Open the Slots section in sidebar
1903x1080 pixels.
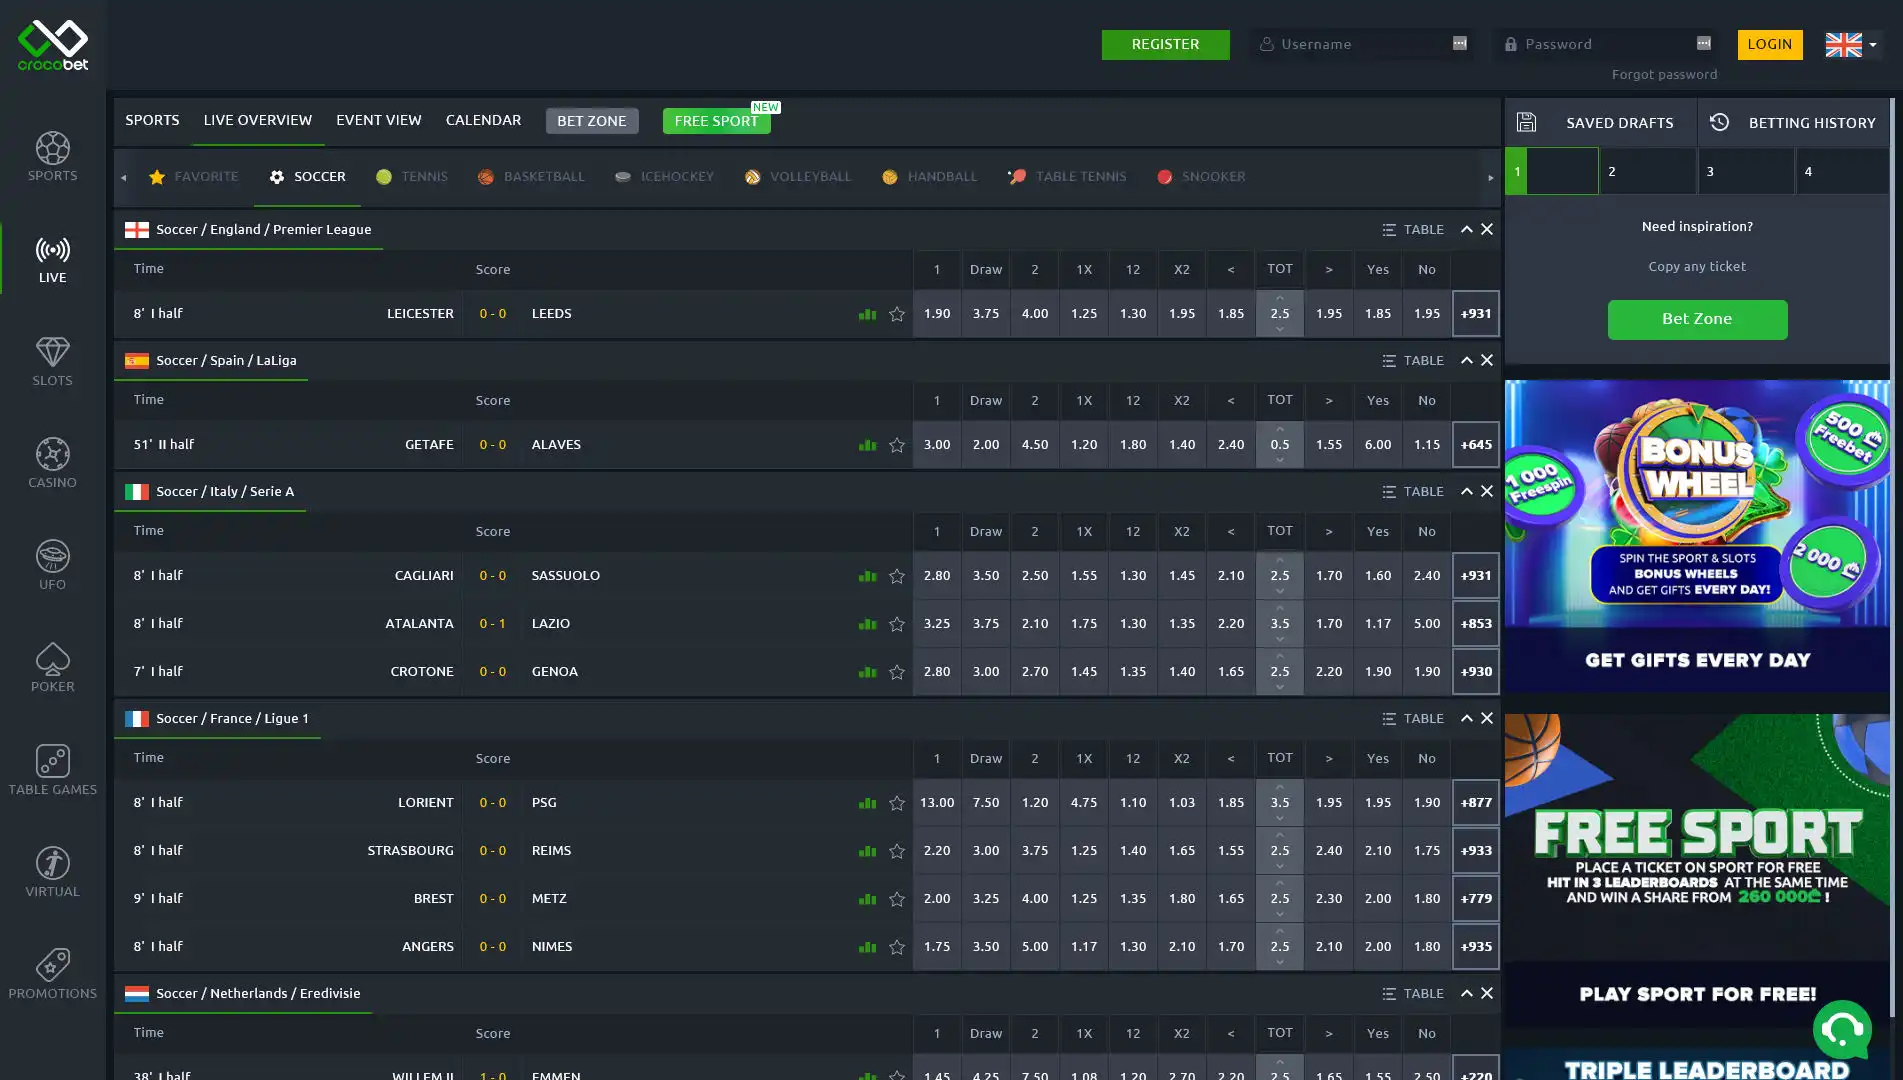[52, 361]
